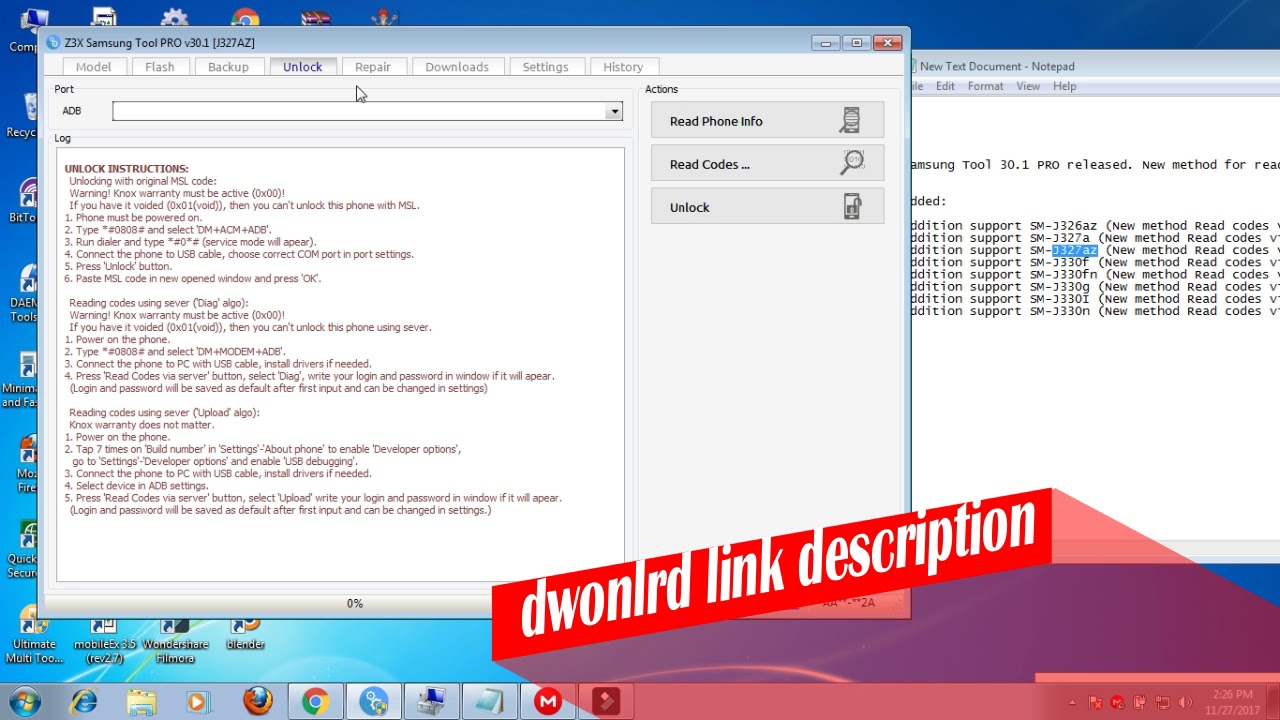Open Notepad View menu

click(x=1028, y=86)
